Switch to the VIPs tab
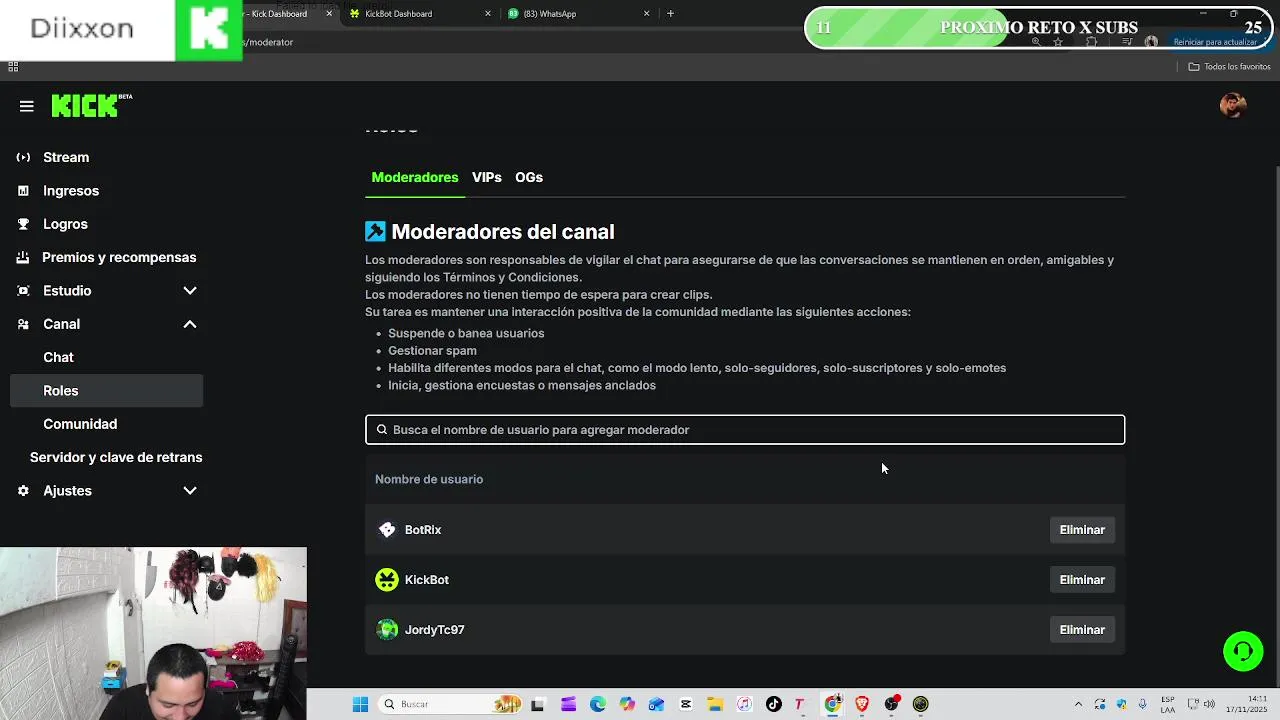This screenshot has height=720, width=1280. click(x=486, y=177)
